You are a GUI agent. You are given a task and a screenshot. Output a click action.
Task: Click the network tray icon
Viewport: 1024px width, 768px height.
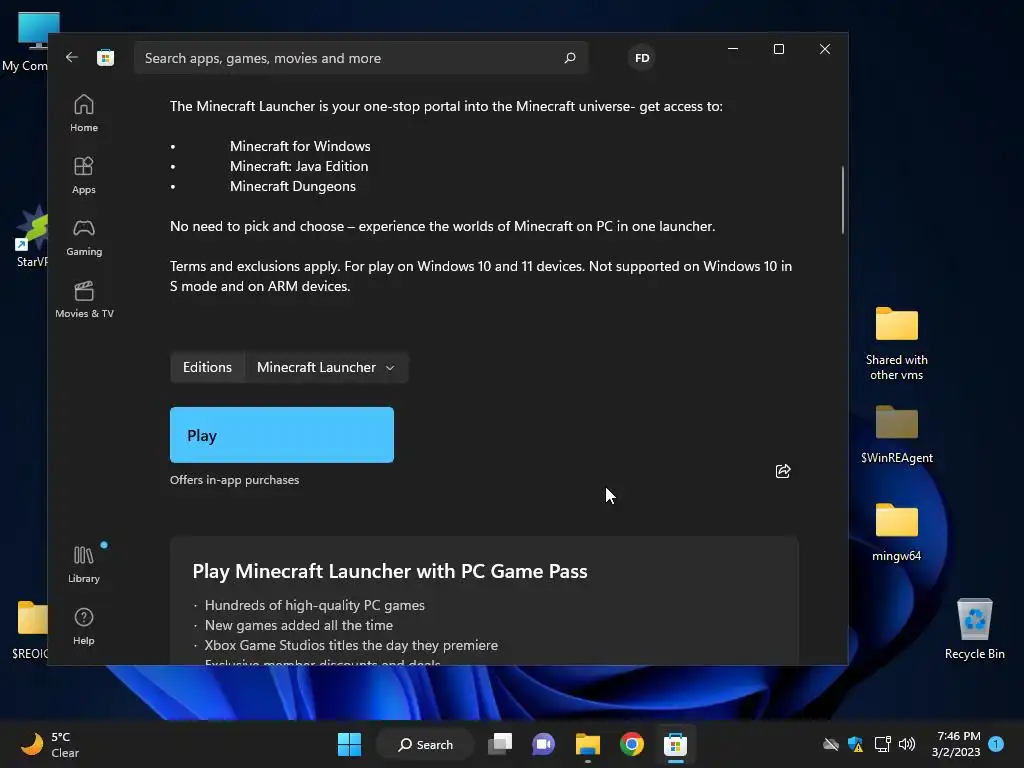point(882,744)
